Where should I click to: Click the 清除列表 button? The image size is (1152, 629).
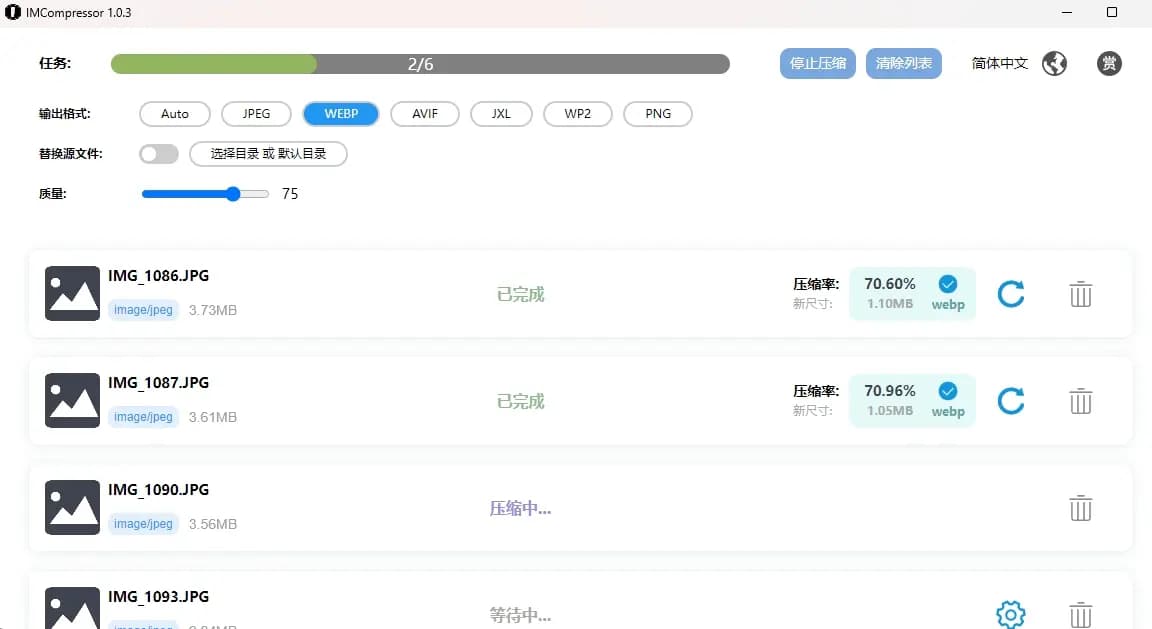[903, 64]
